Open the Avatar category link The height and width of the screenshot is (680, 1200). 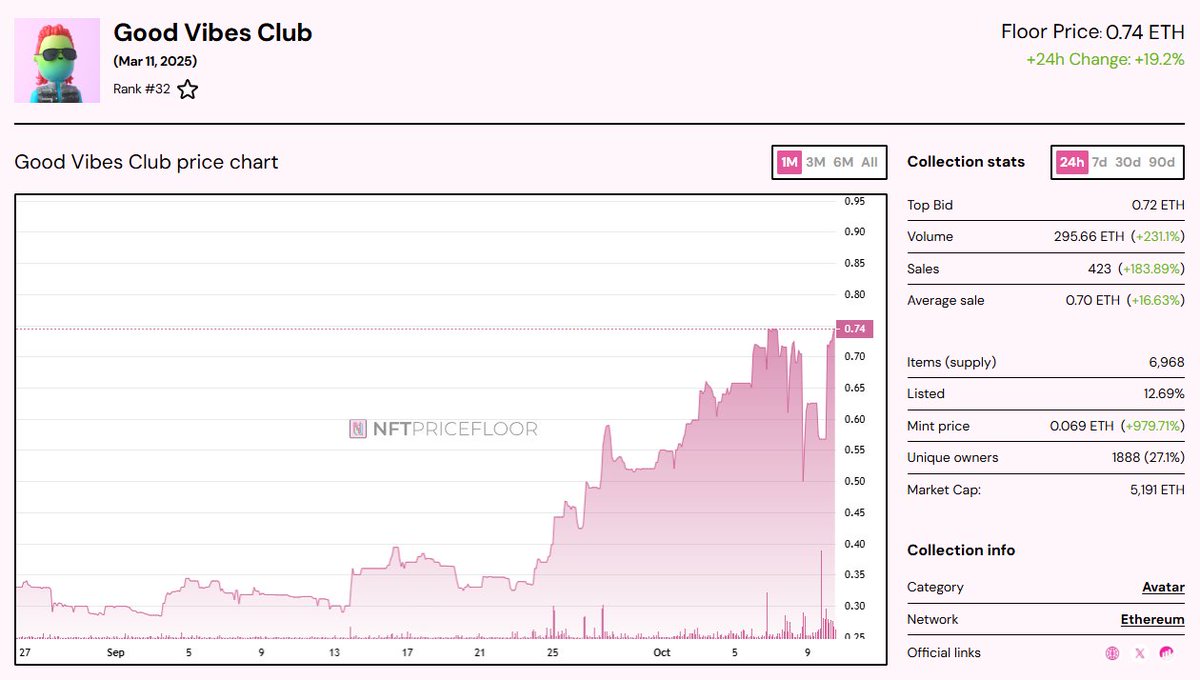(1163, 587)
